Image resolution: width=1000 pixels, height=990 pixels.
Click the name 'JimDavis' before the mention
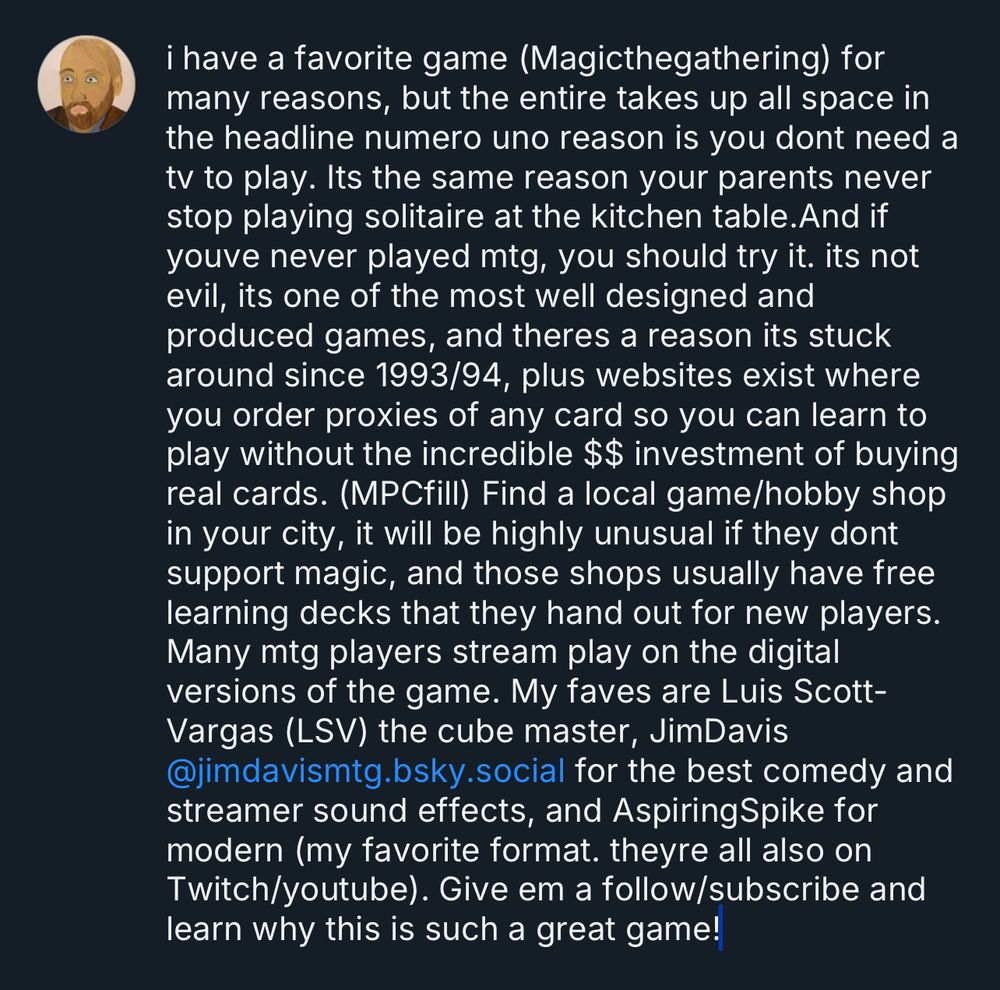(719, 731)
